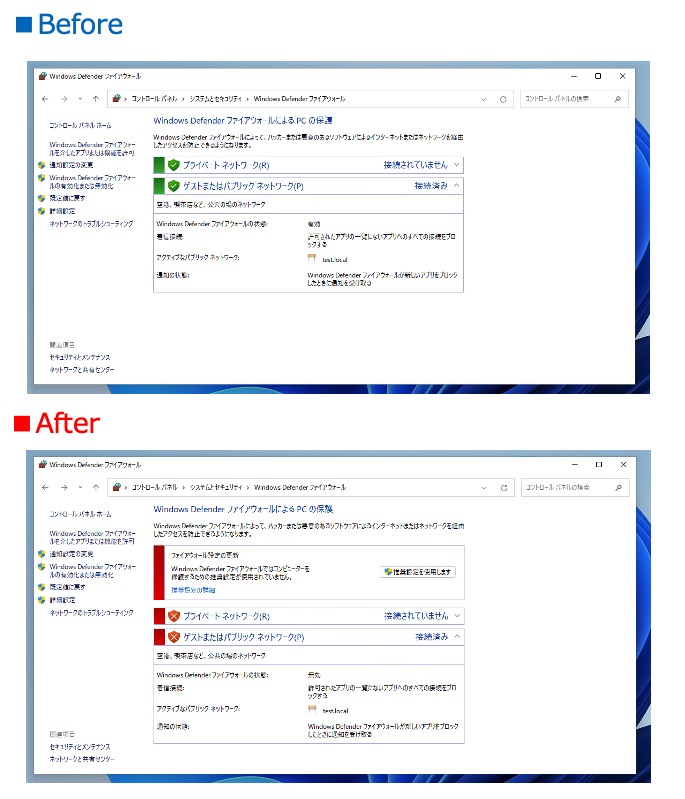685x799 pixels.
Task: Open recent locations dropdown in After window
Action: click(80, 488)
